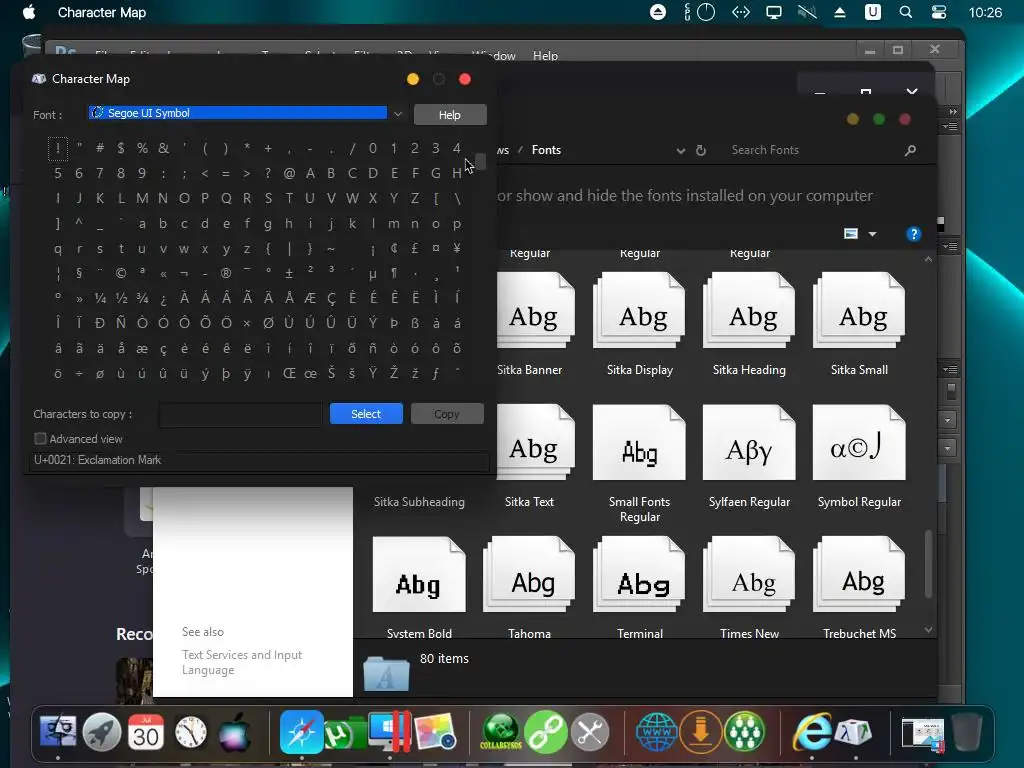Enable the Advanced view checkbox

tap(40, 438)
